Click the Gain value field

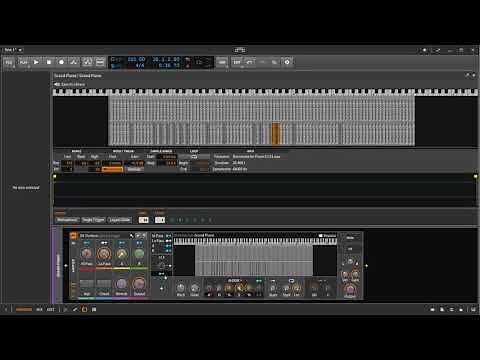pyautogui.click(x=134, y=163)
